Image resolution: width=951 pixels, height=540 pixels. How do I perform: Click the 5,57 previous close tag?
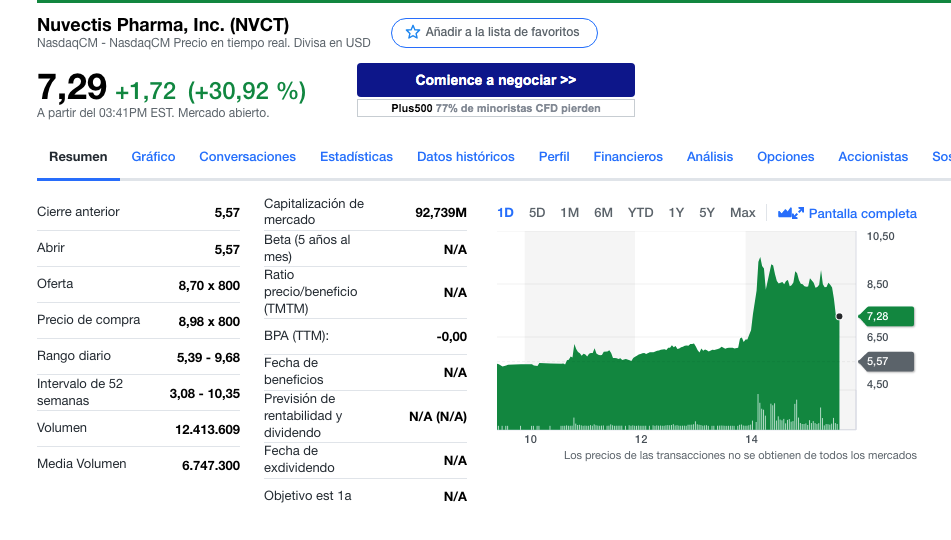[x=886, y=362]
